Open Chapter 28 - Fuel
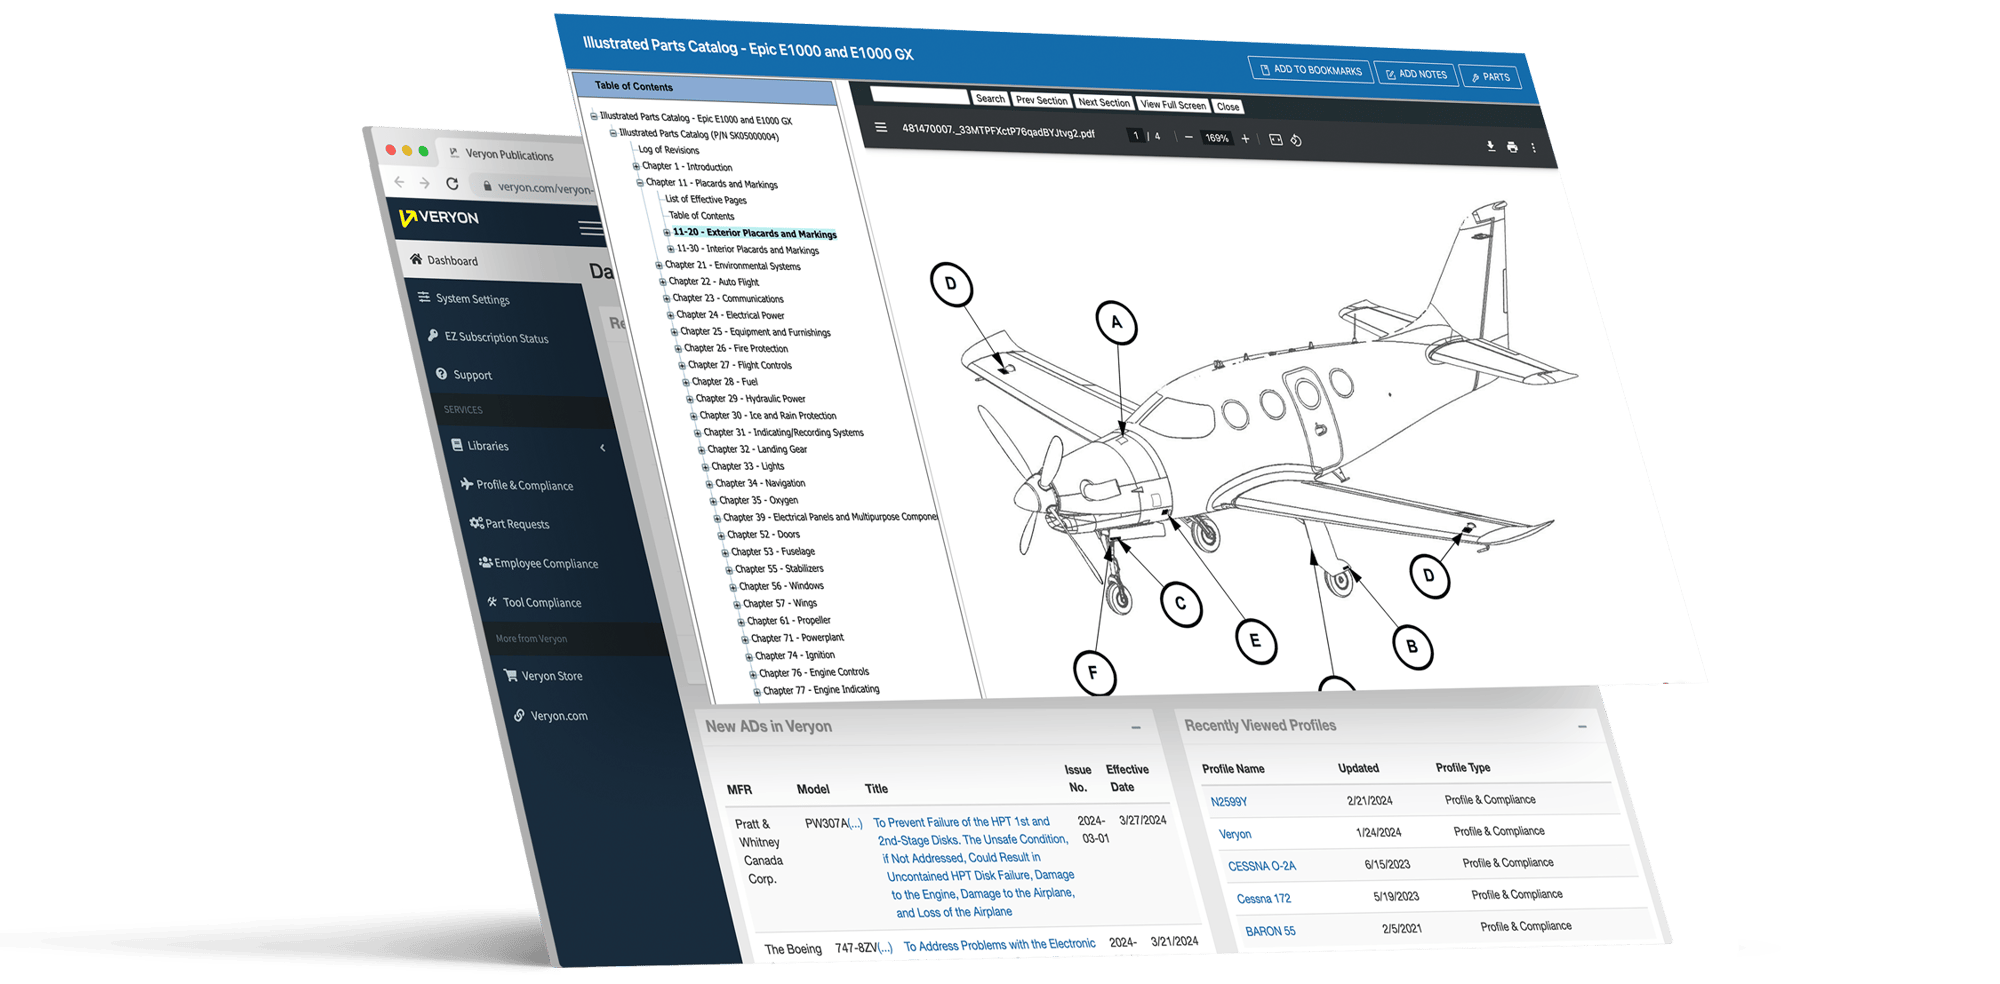Image resolution: width=2000 pixels, height=984 pixels. click(x=725, y=382)
